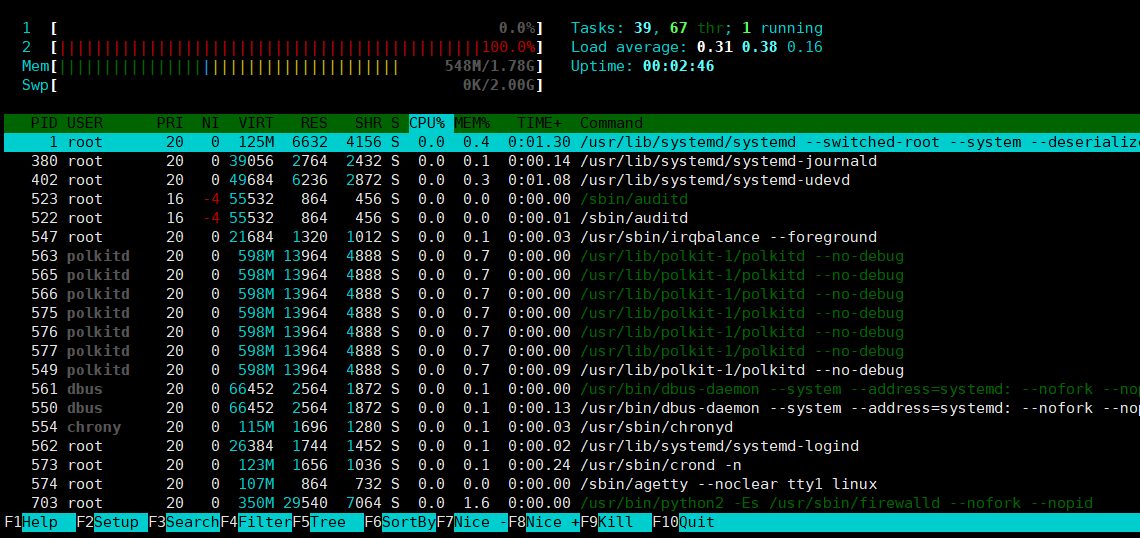1140x538 pixels.
Task: Select the systemd-logind process row
Action: coord(572,446)
